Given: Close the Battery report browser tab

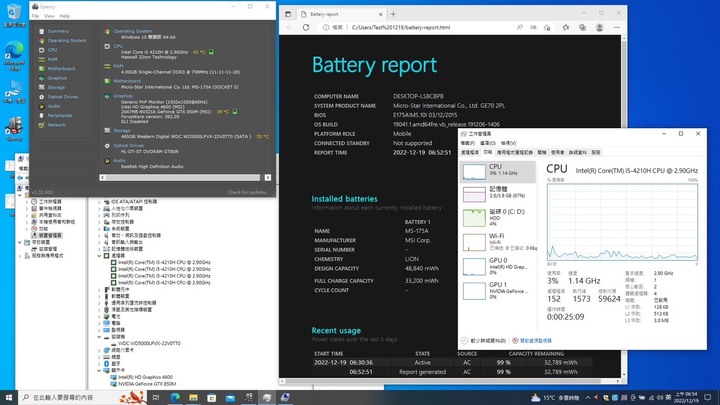Looking at the screenshot, I should 381,14.
